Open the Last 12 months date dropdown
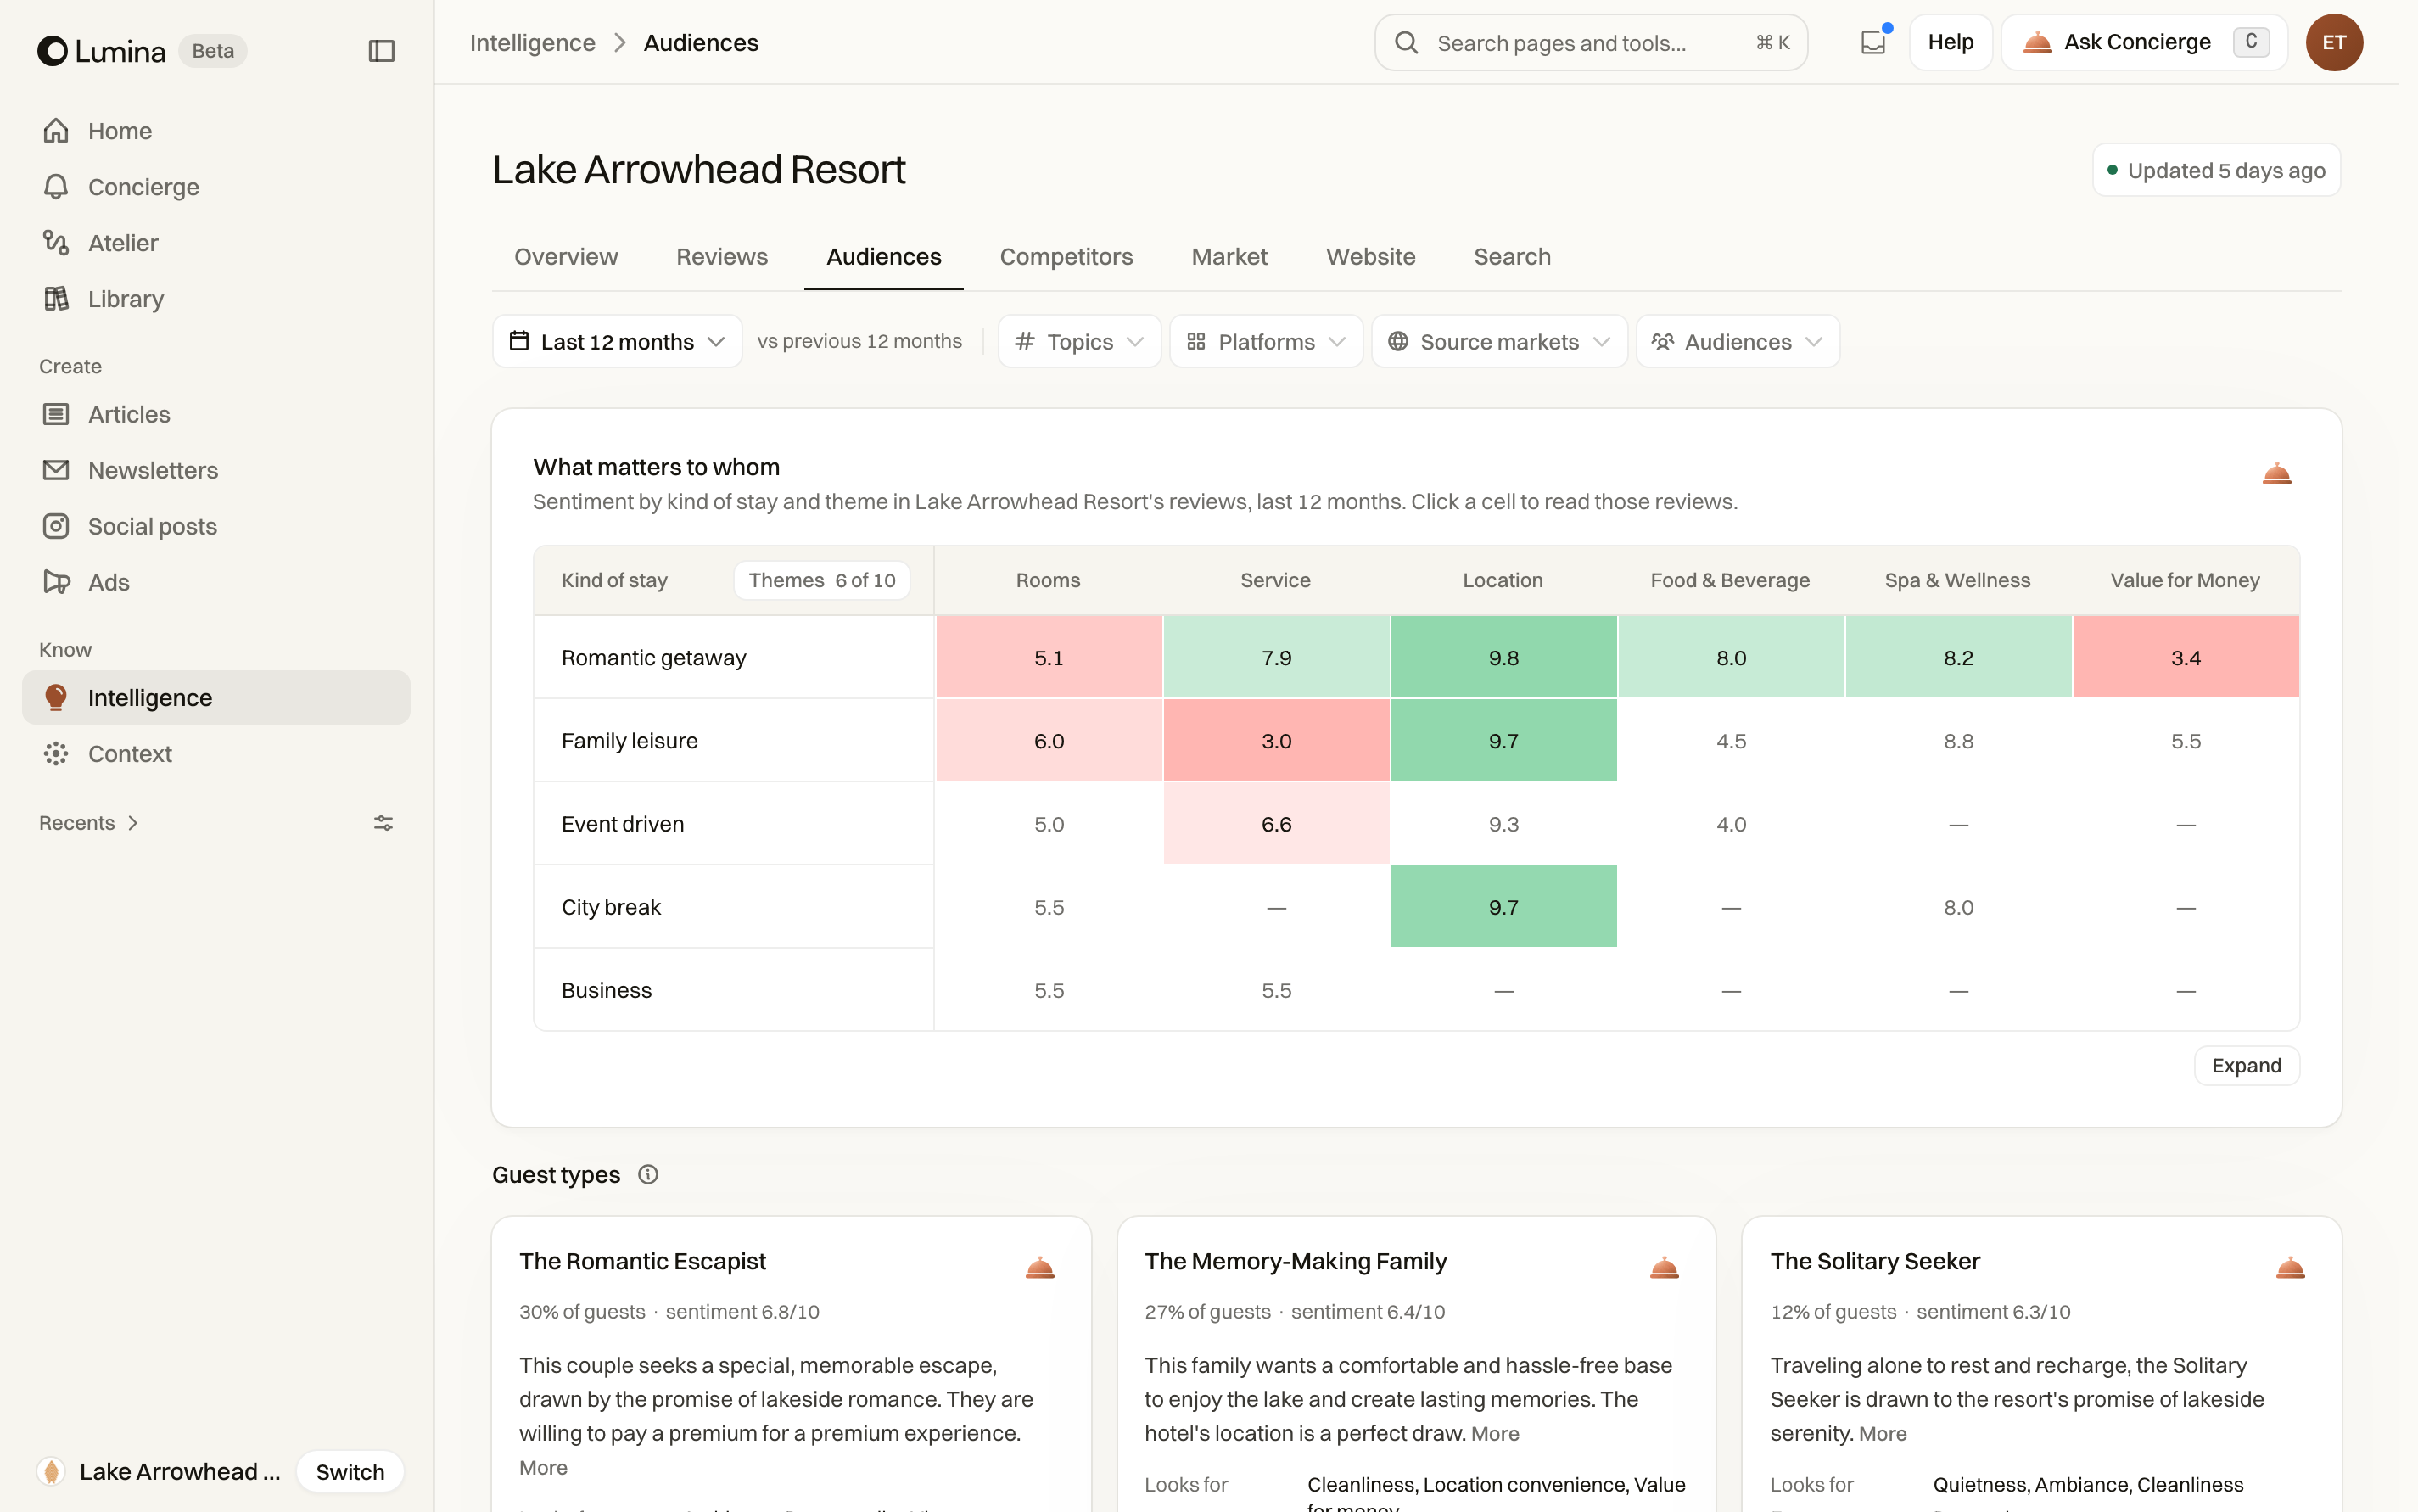 pyautogui.click(x=617, y=342)
